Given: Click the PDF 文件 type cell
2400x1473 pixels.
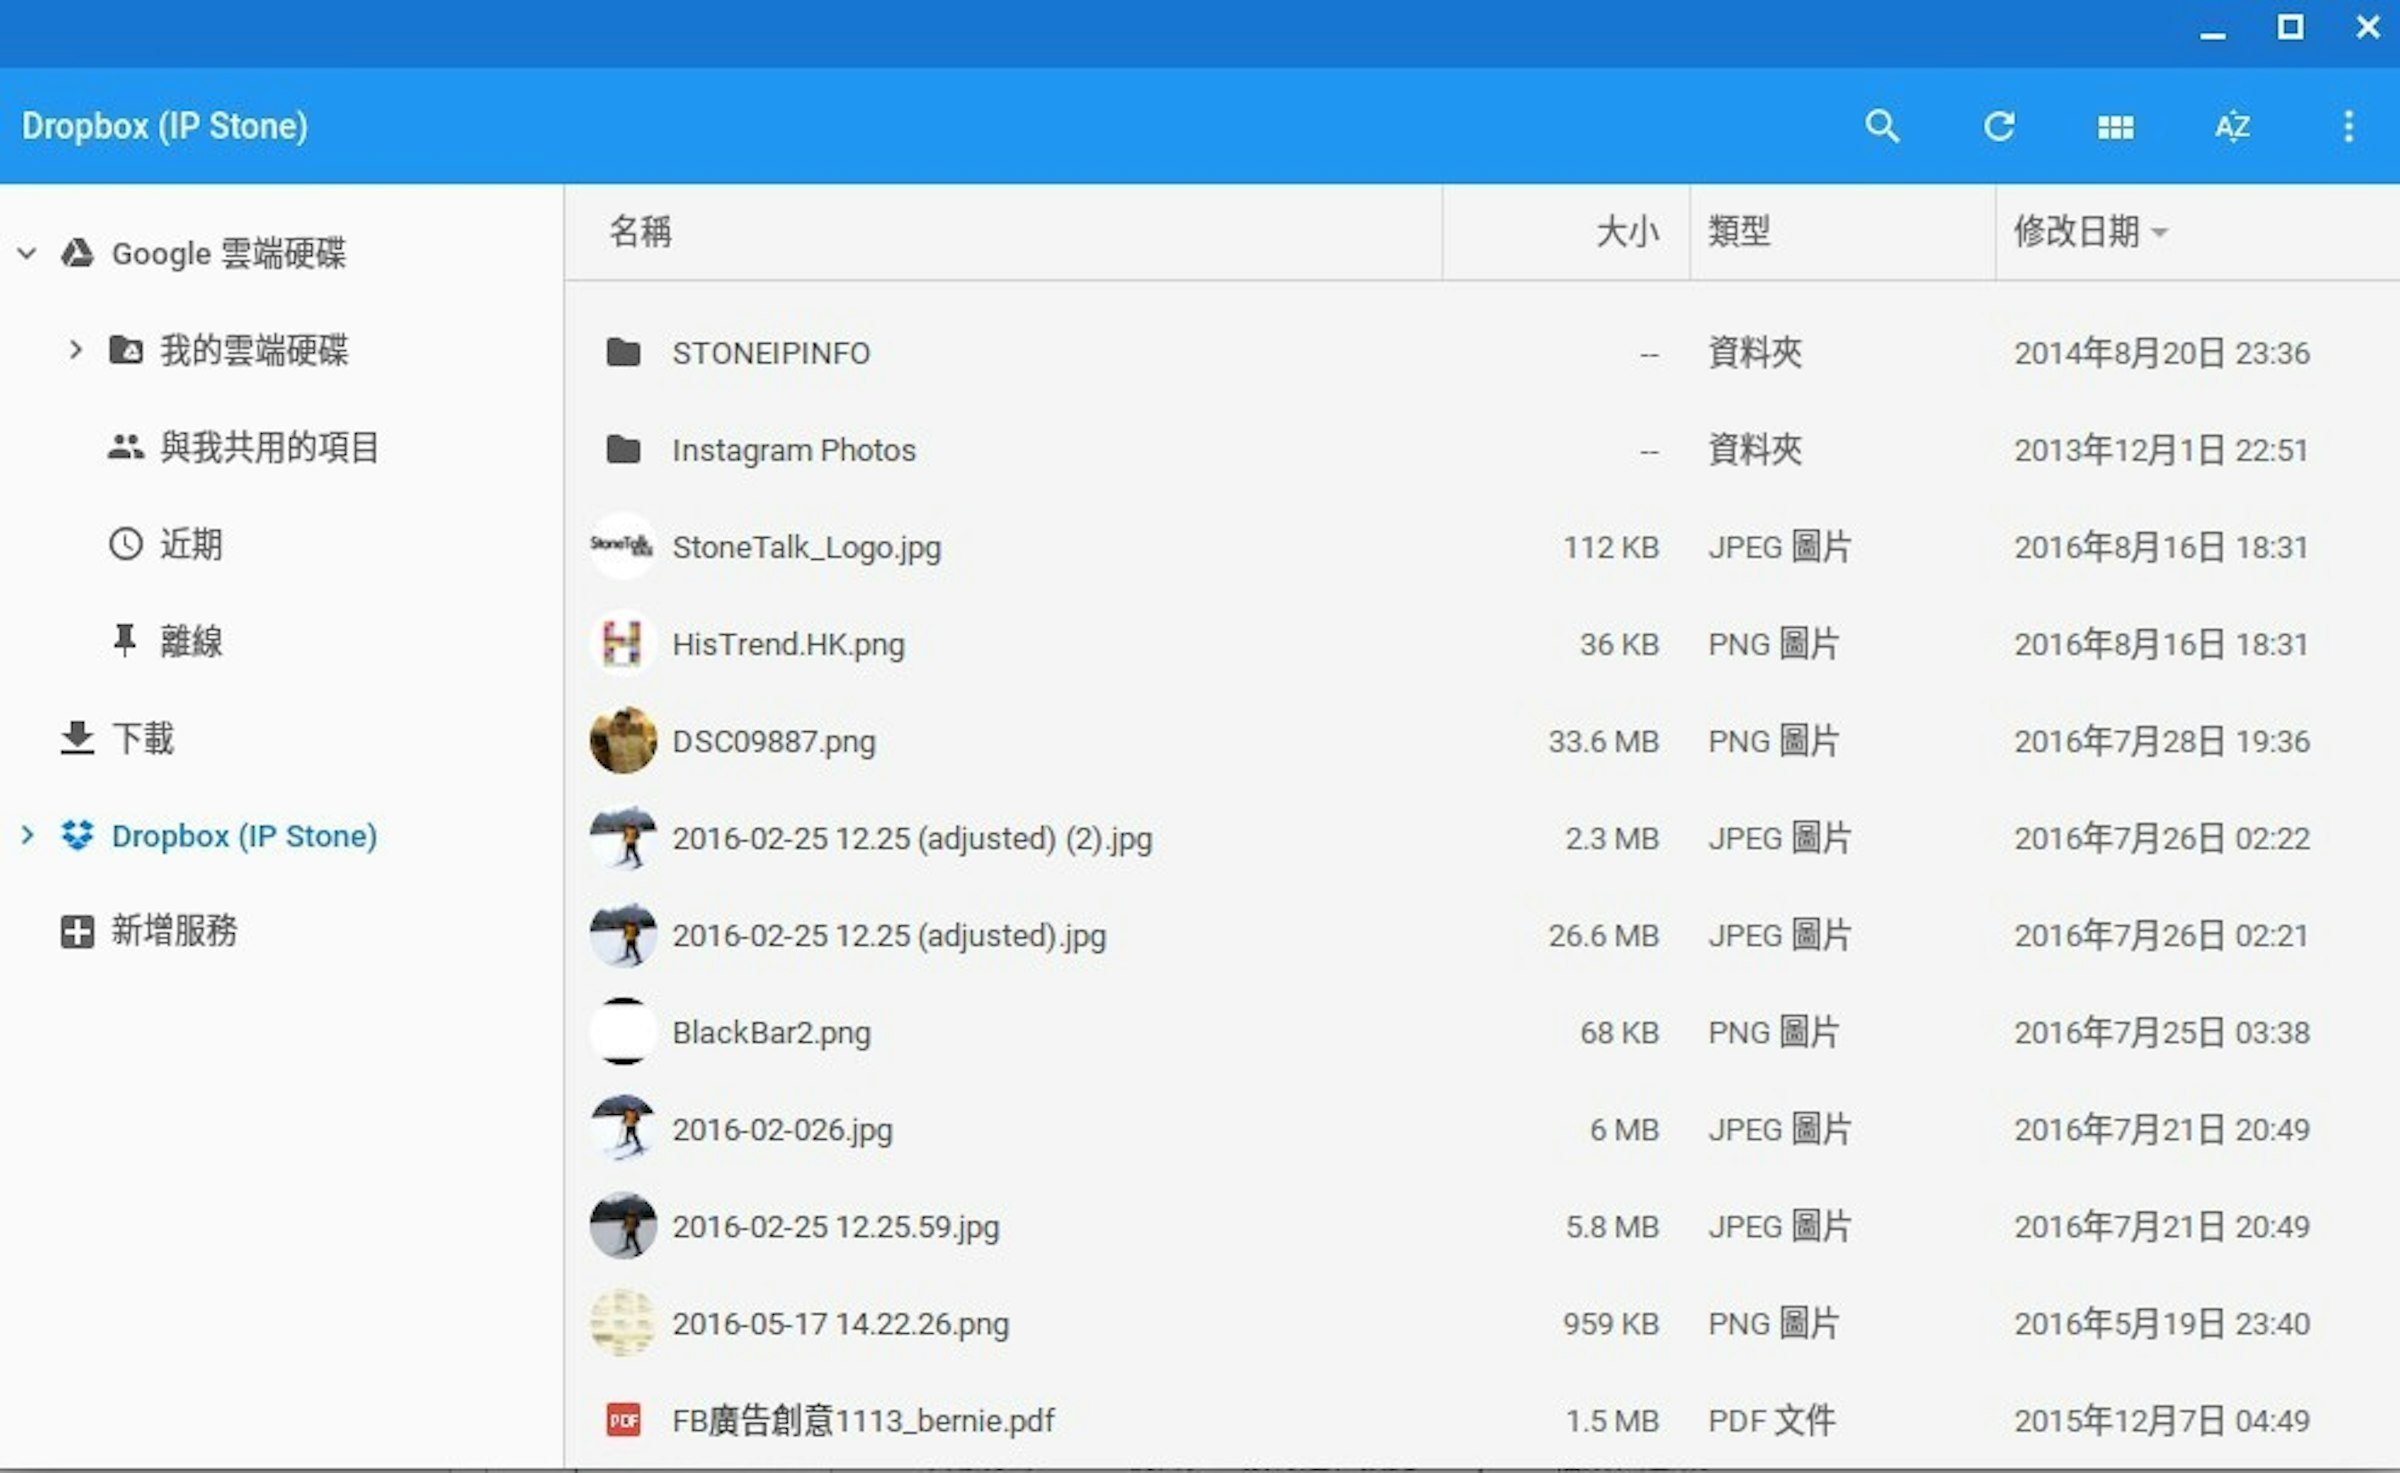Looking at the screenshot, I should point(1772,1420).
